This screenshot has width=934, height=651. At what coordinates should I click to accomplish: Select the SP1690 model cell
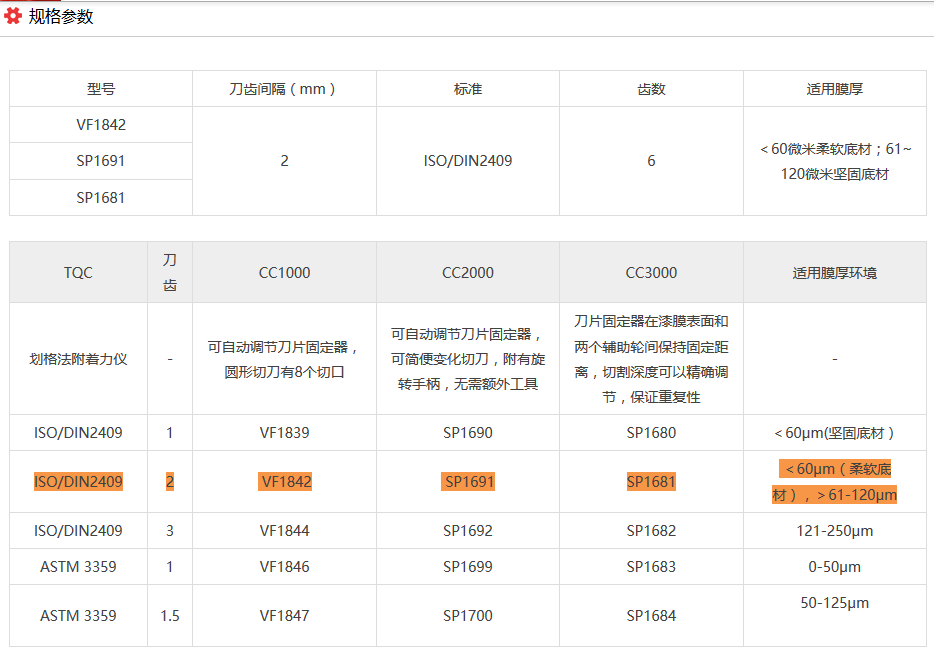tap(468, 433)
